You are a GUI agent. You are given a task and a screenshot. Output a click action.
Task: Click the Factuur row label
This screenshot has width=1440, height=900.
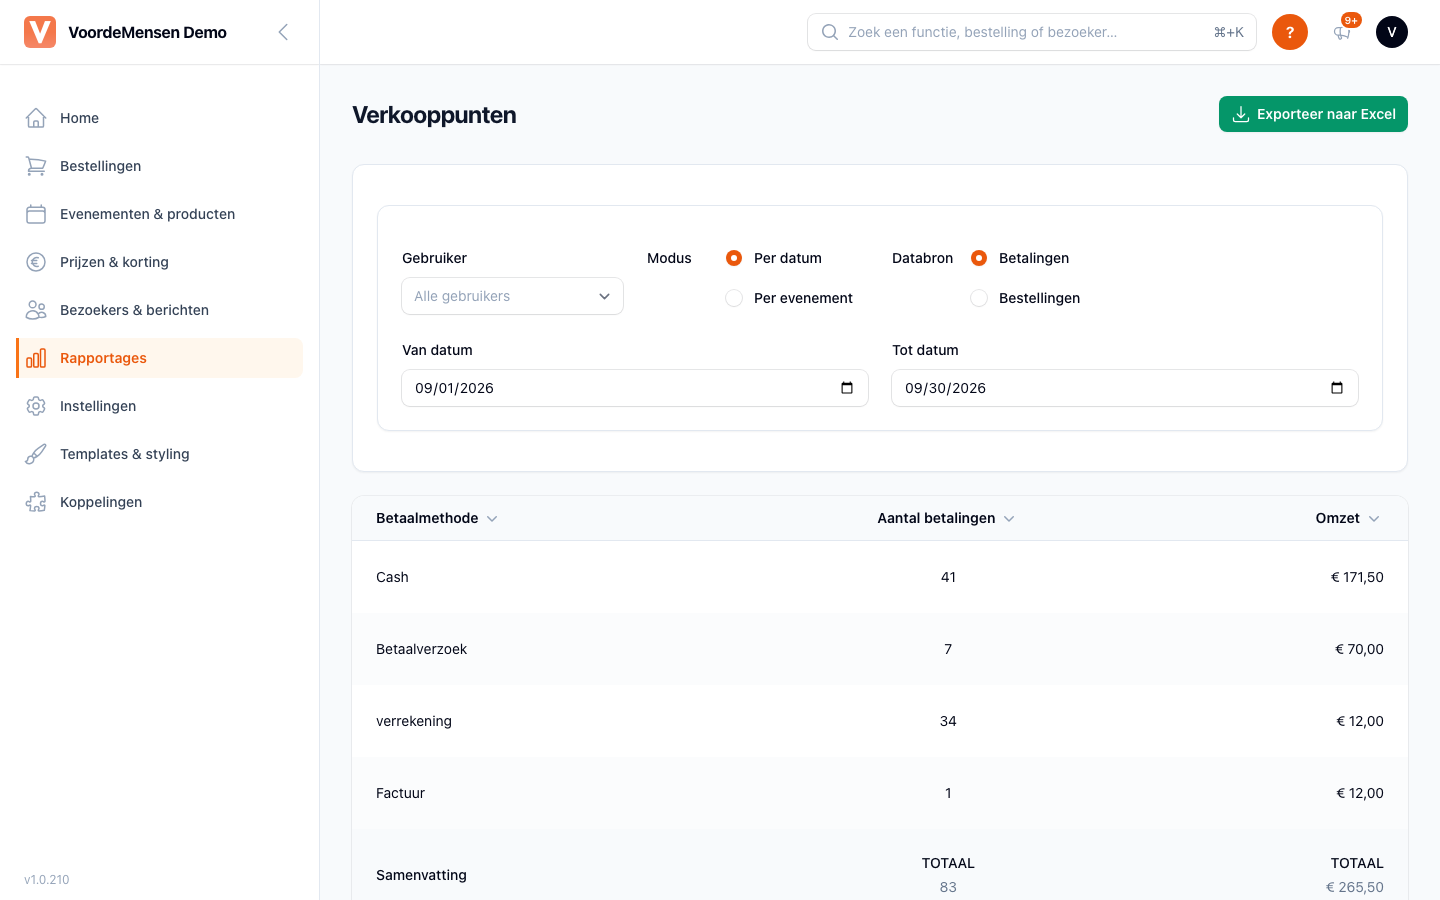[400, 793]
